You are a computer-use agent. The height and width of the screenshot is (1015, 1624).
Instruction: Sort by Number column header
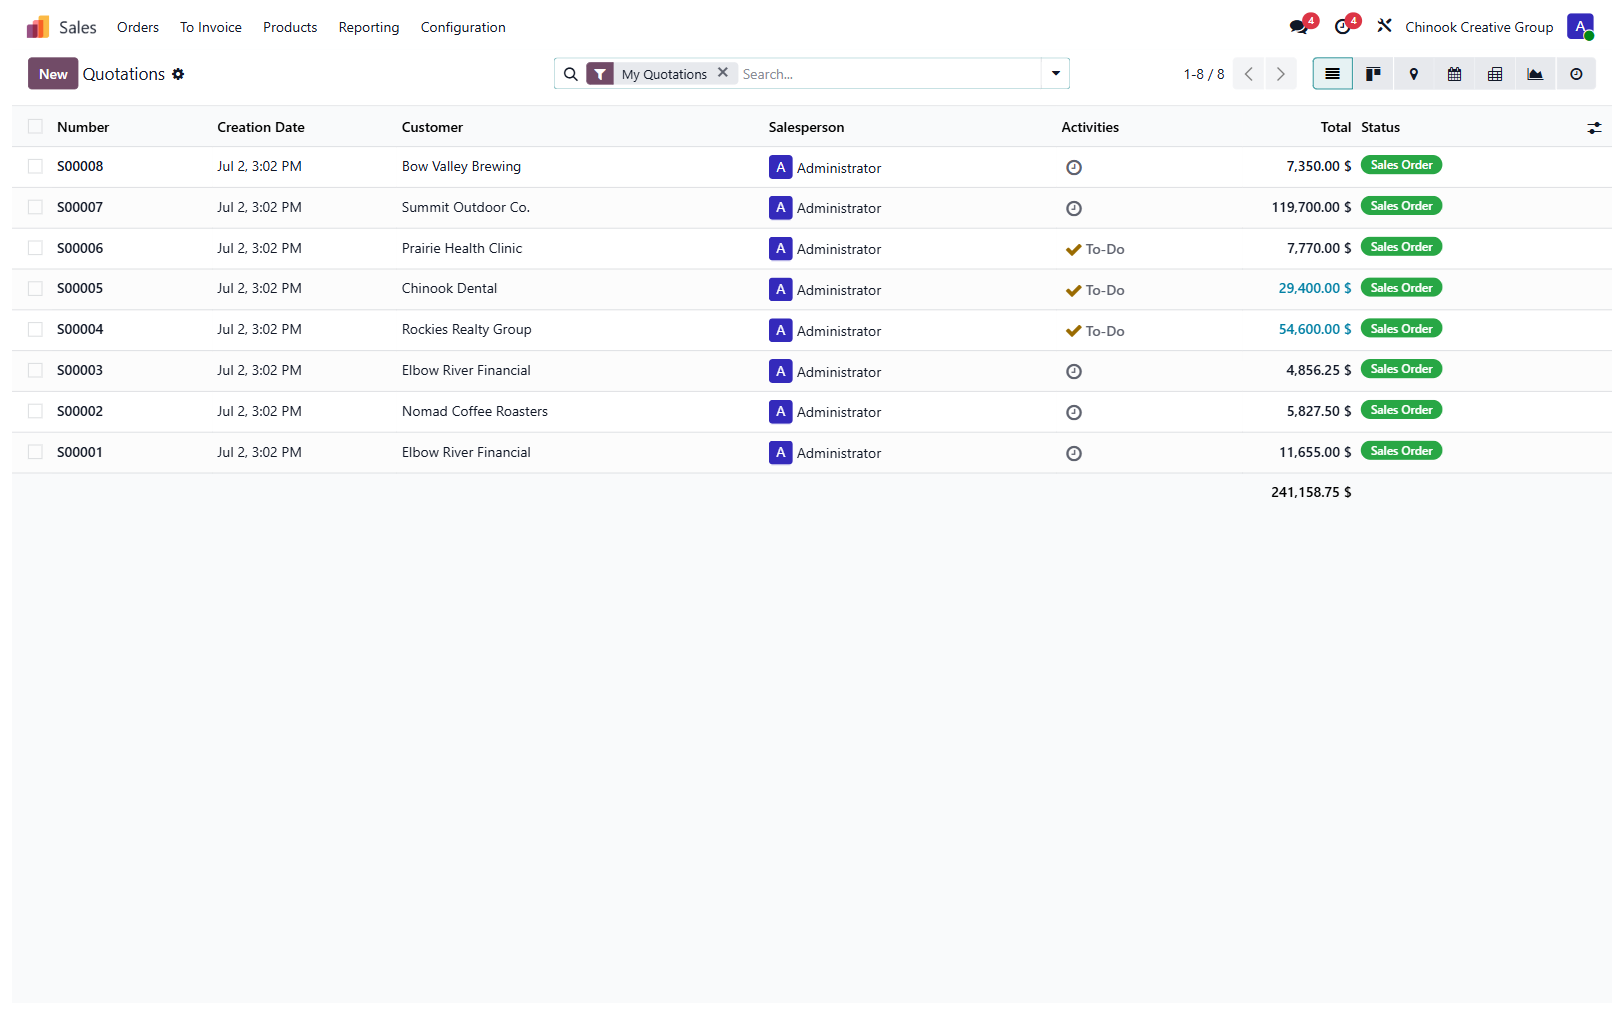(83, 127)
